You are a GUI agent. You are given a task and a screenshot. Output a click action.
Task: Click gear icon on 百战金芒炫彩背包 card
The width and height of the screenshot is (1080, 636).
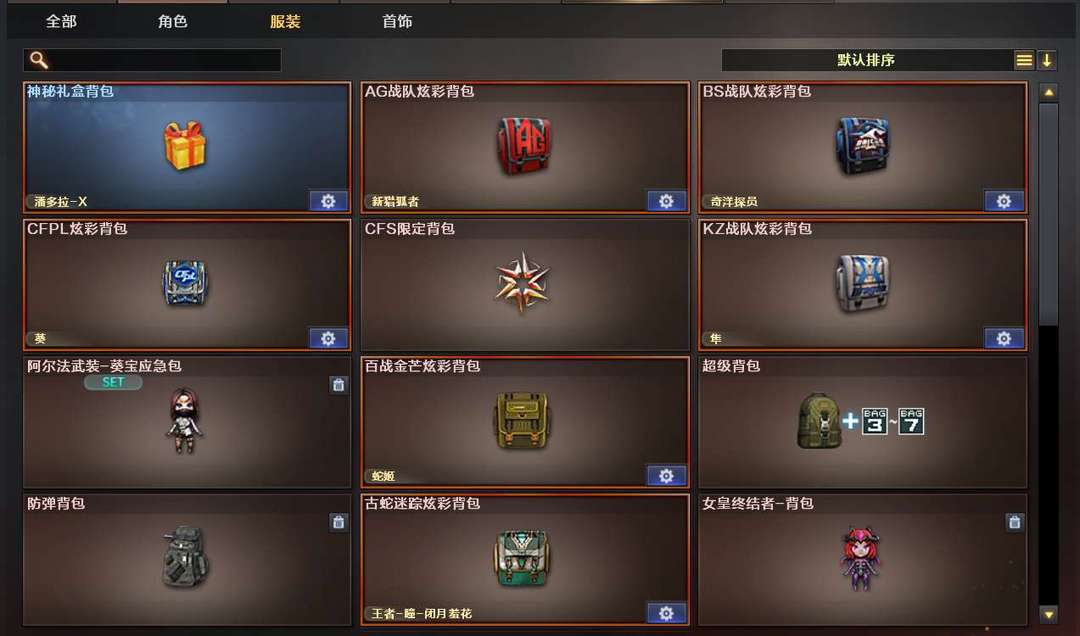(666, 475)
